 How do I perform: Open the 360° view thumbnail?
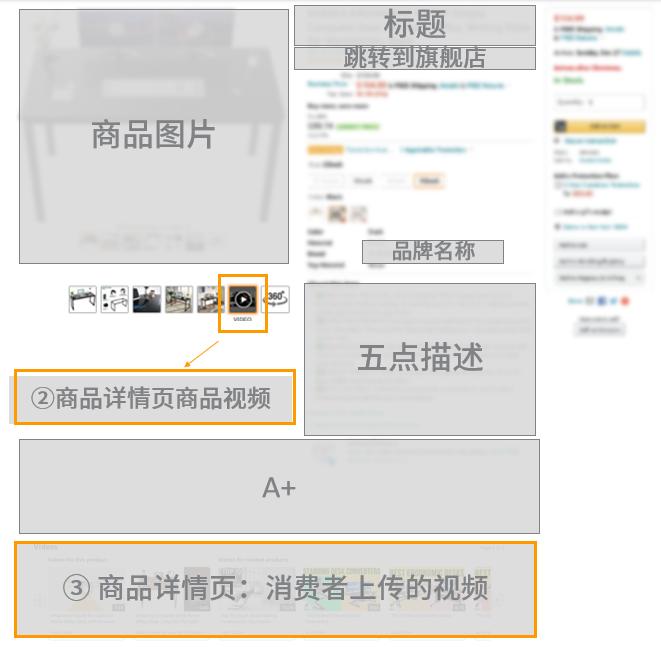coord(276,299)
